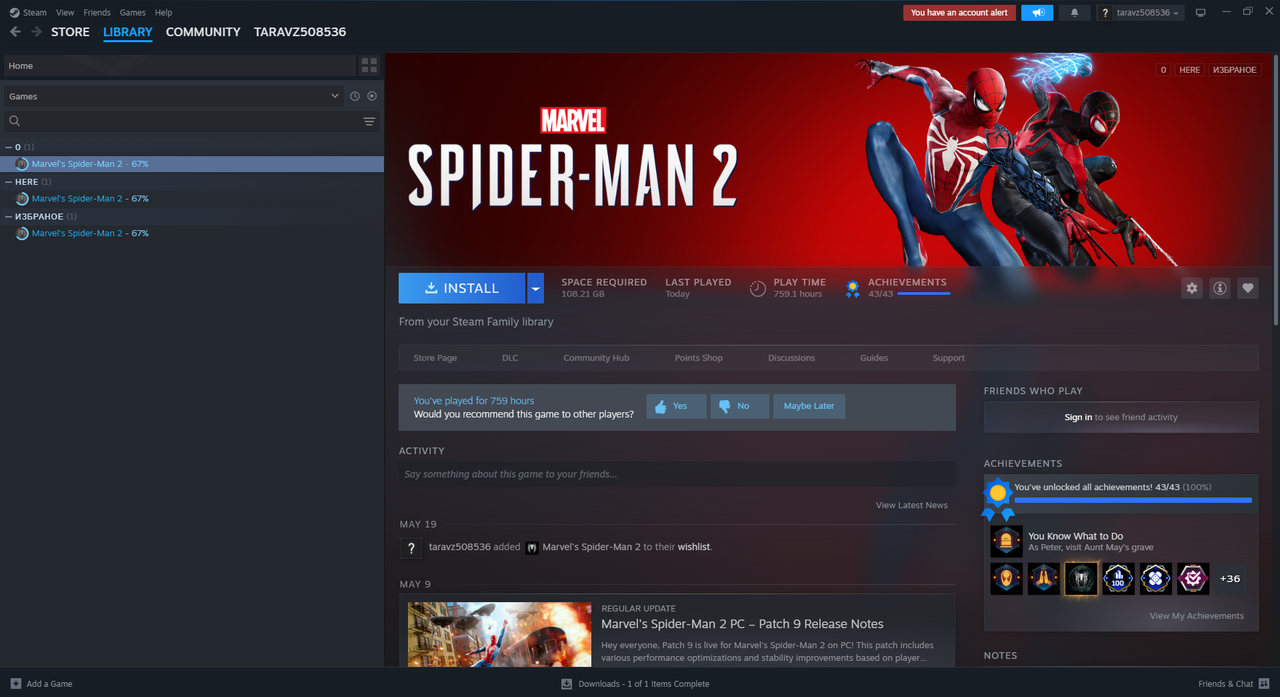Image resolution: width=1280 pixels, height=697 pixels.
Task: Go back with the left arrow
Action: (15, 32)
